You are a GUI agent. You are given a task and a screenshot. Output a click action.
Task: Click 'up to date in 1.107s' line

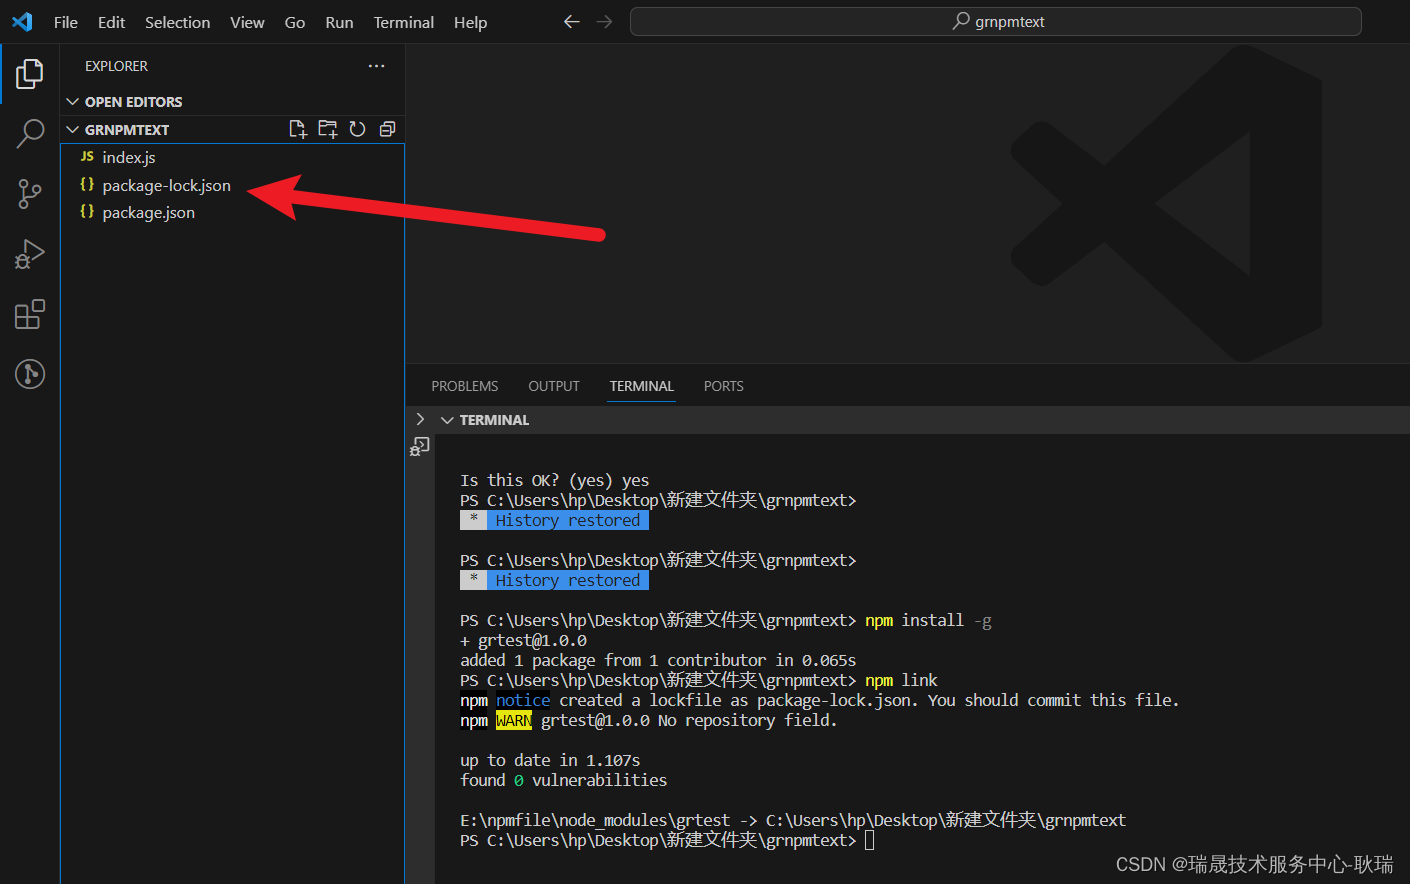tap(550, 760)
